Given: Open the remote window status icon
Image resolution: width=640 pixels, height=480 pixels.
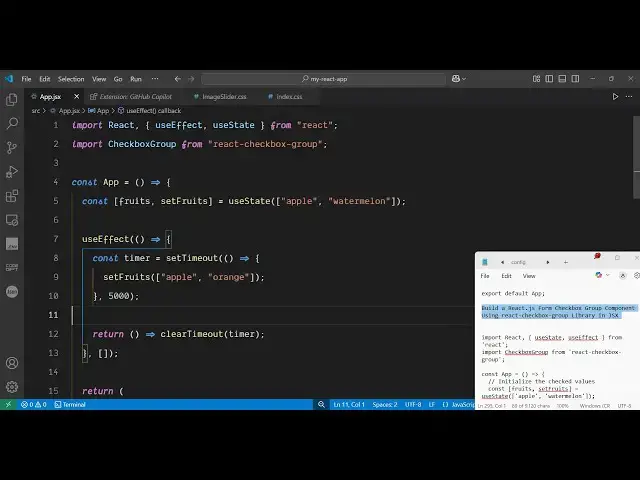Looking at the screenshot, I should tap(8, 404).
